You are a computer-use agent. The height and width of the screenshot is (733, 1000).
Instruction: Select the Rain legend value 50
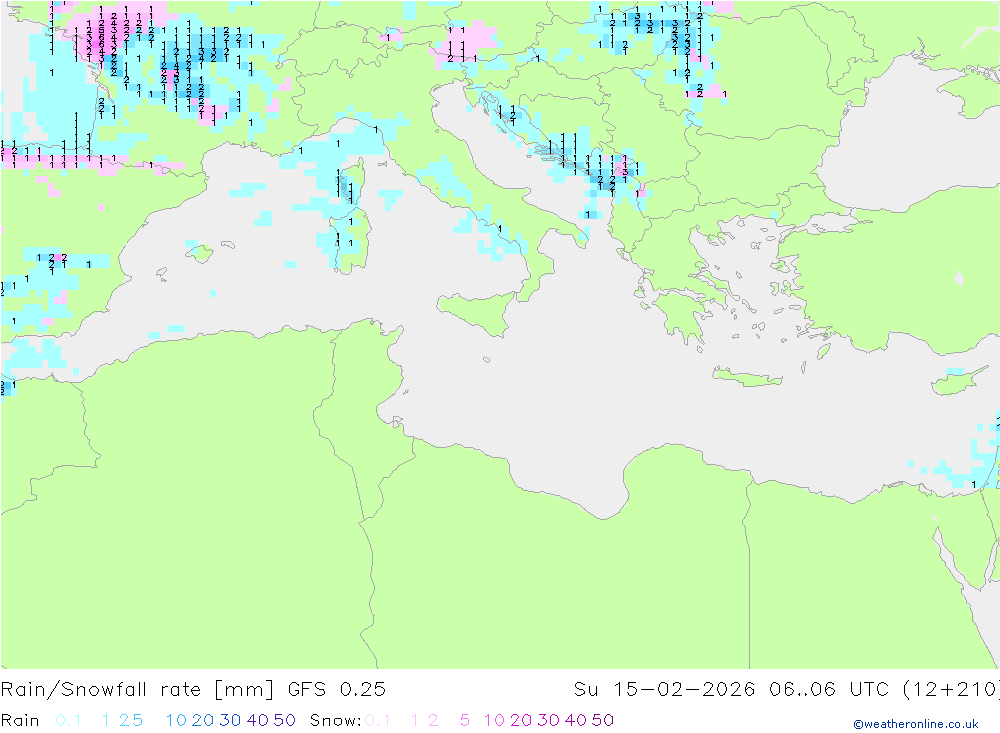pyautogui.click(x=284, y=720)
